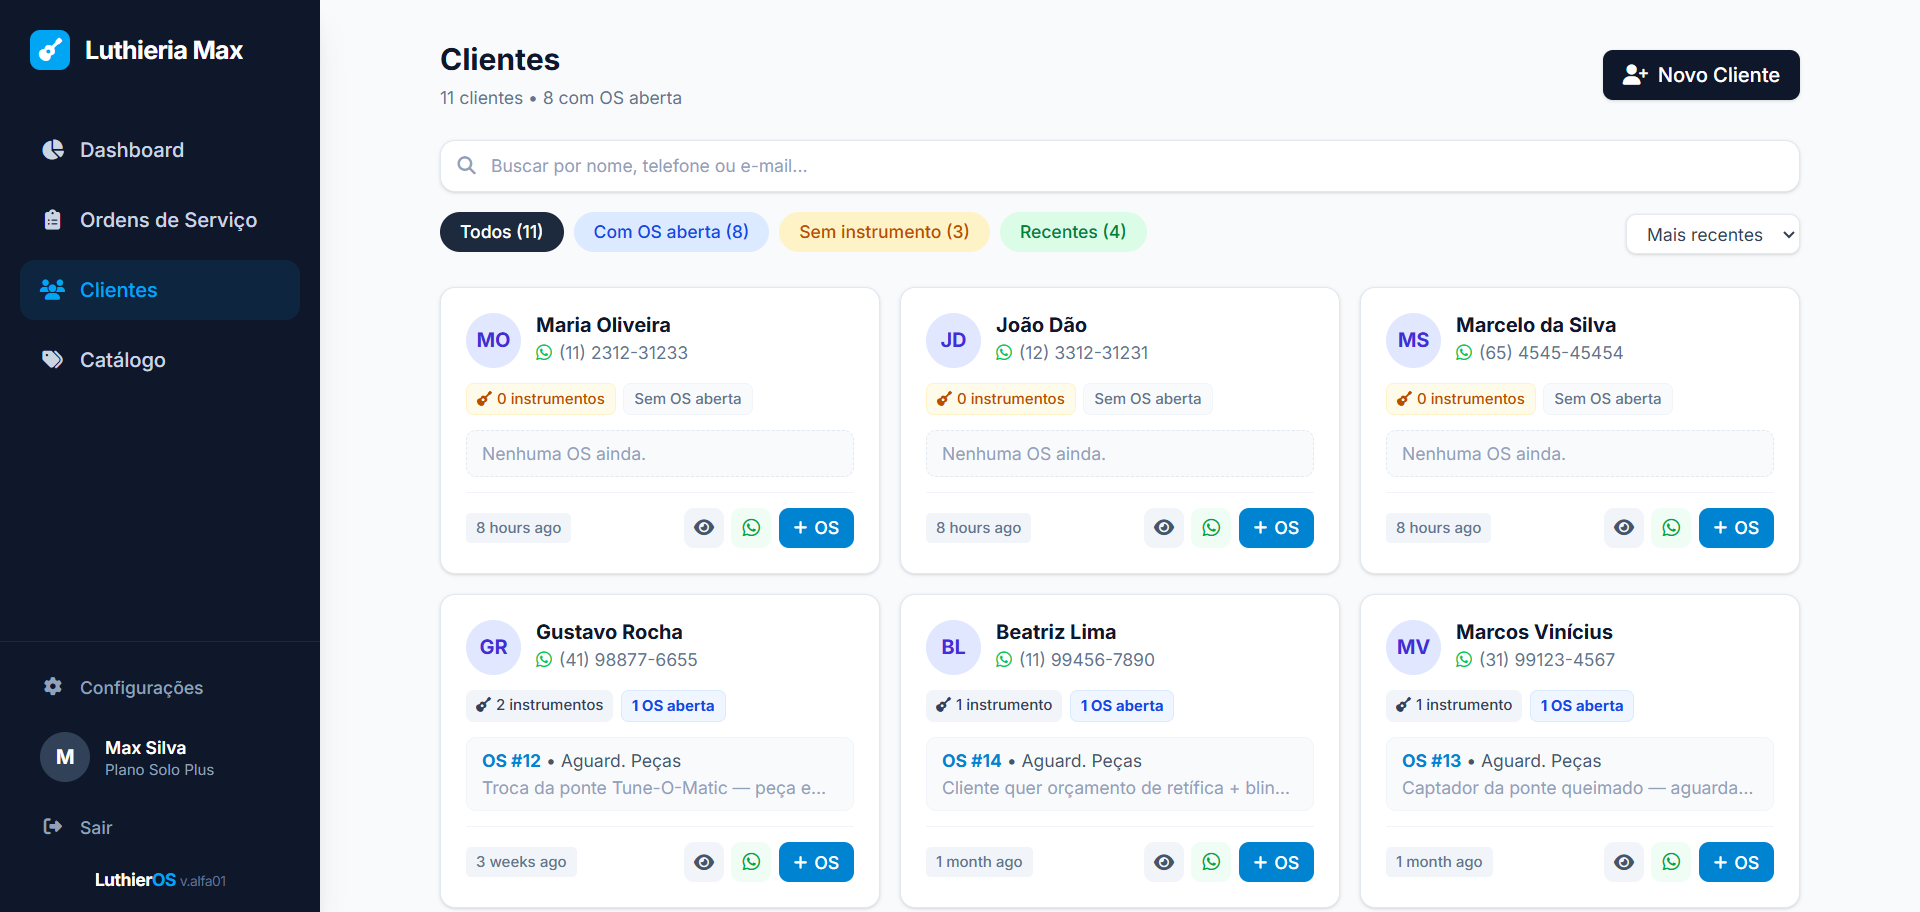Add OS for Marcelo da Silva
Viewport: 1920px width, 912px height.
(x=1736, y=528)
